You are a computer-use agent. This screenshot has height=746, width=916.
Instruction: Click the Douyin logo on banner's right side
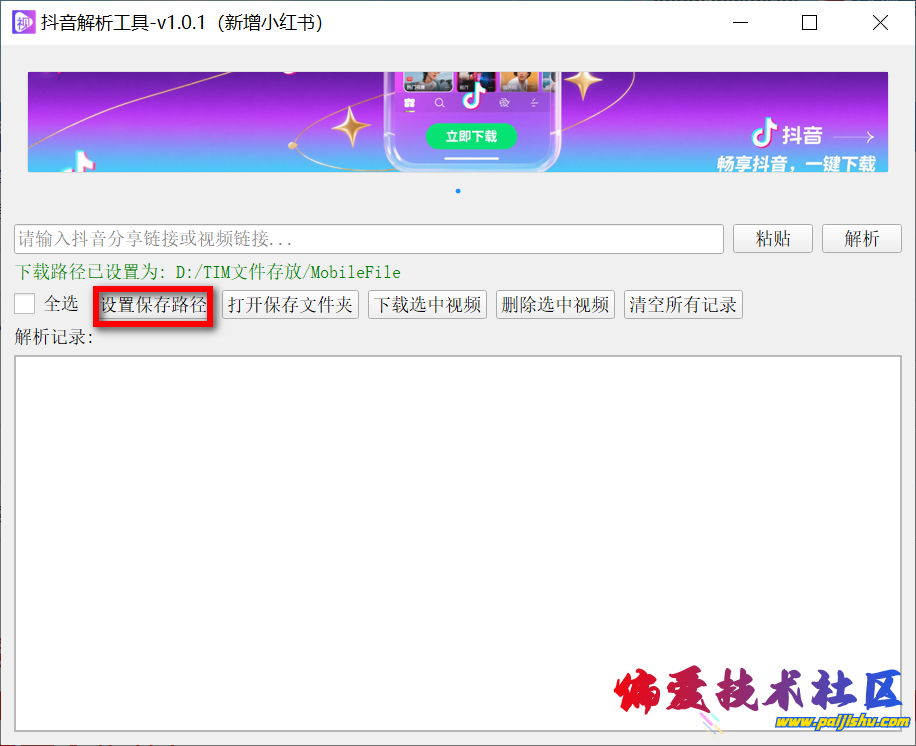click(765, 133)
